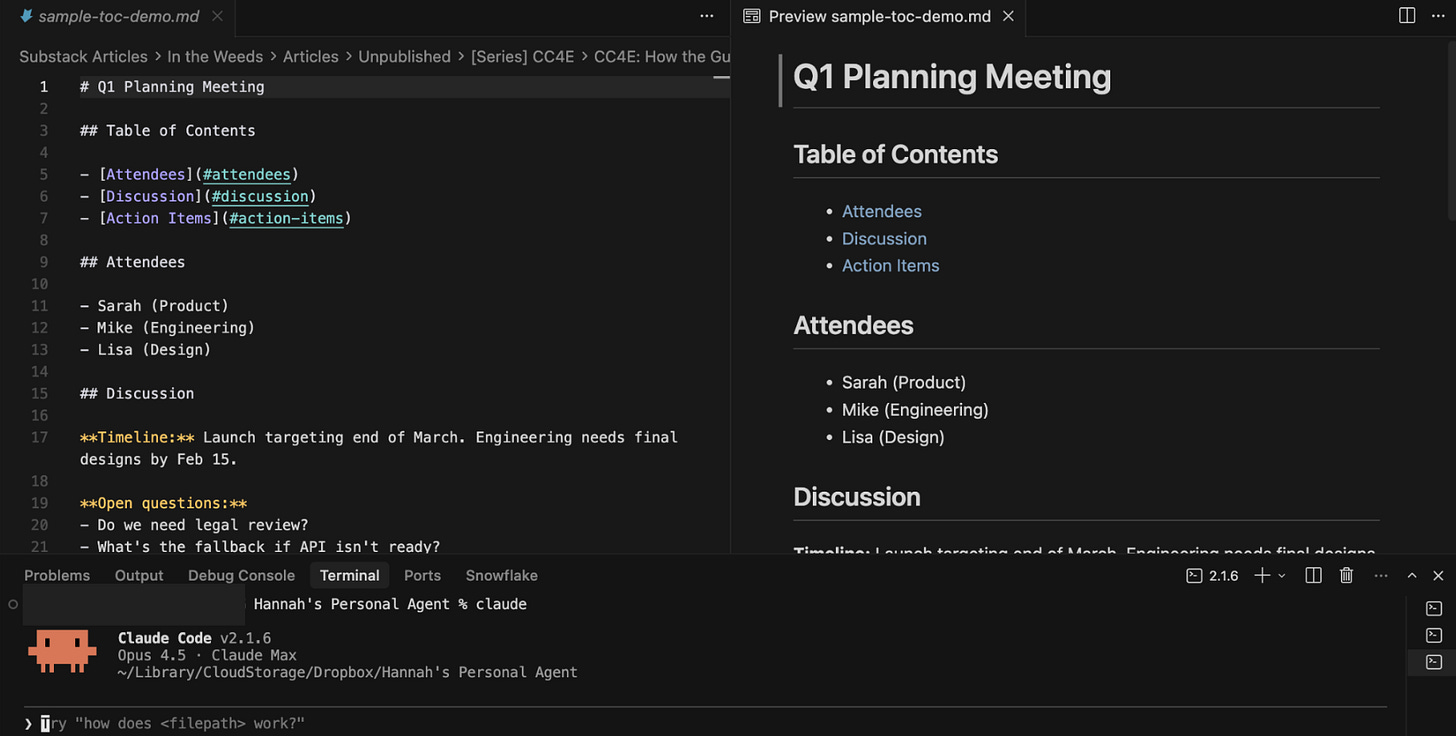Split the preview editor to the right
1456x736 pixels.
point(1407,16)
